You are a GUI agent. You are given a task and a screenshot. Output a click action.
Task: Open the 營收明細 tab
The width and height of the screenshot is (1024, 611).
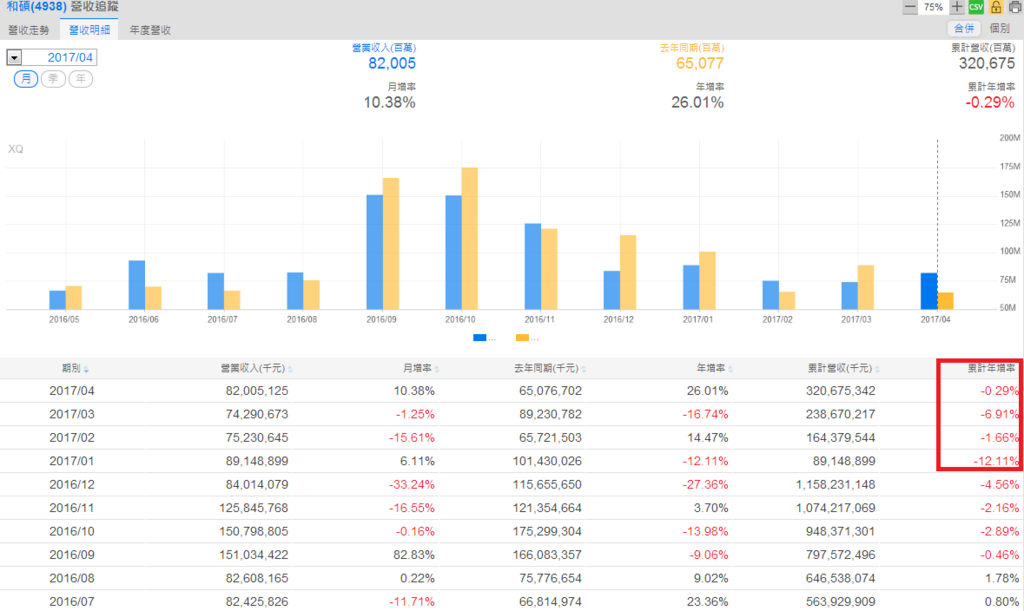coord(89,30)
